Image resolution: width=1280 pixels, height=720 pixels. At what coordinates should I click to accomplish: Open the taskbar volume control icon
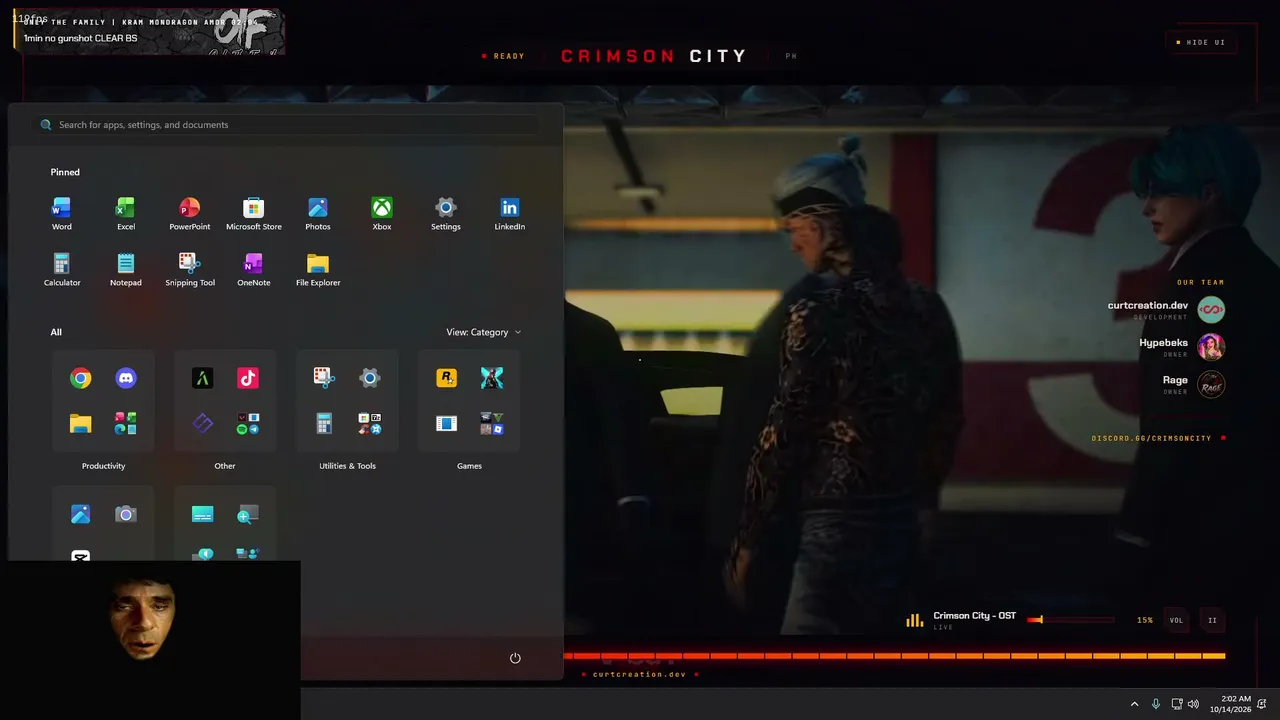point(1193,704)
